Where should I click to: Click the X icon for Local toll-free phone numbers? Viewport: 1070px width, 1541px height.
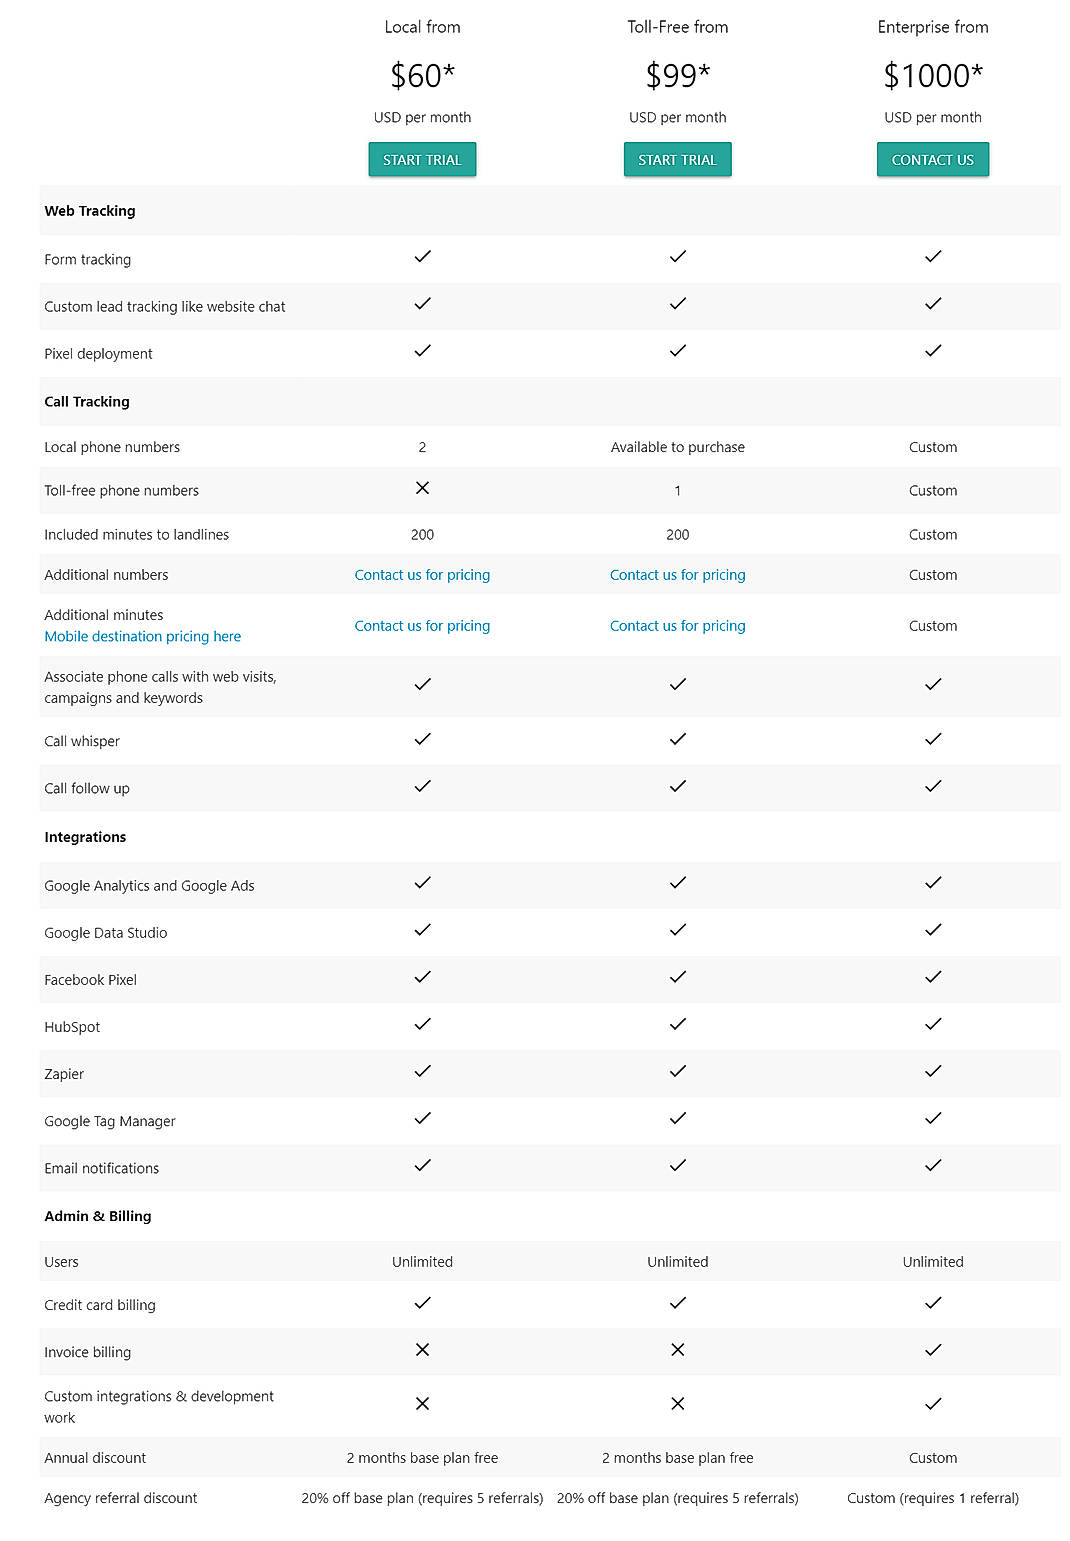point(422,489)
